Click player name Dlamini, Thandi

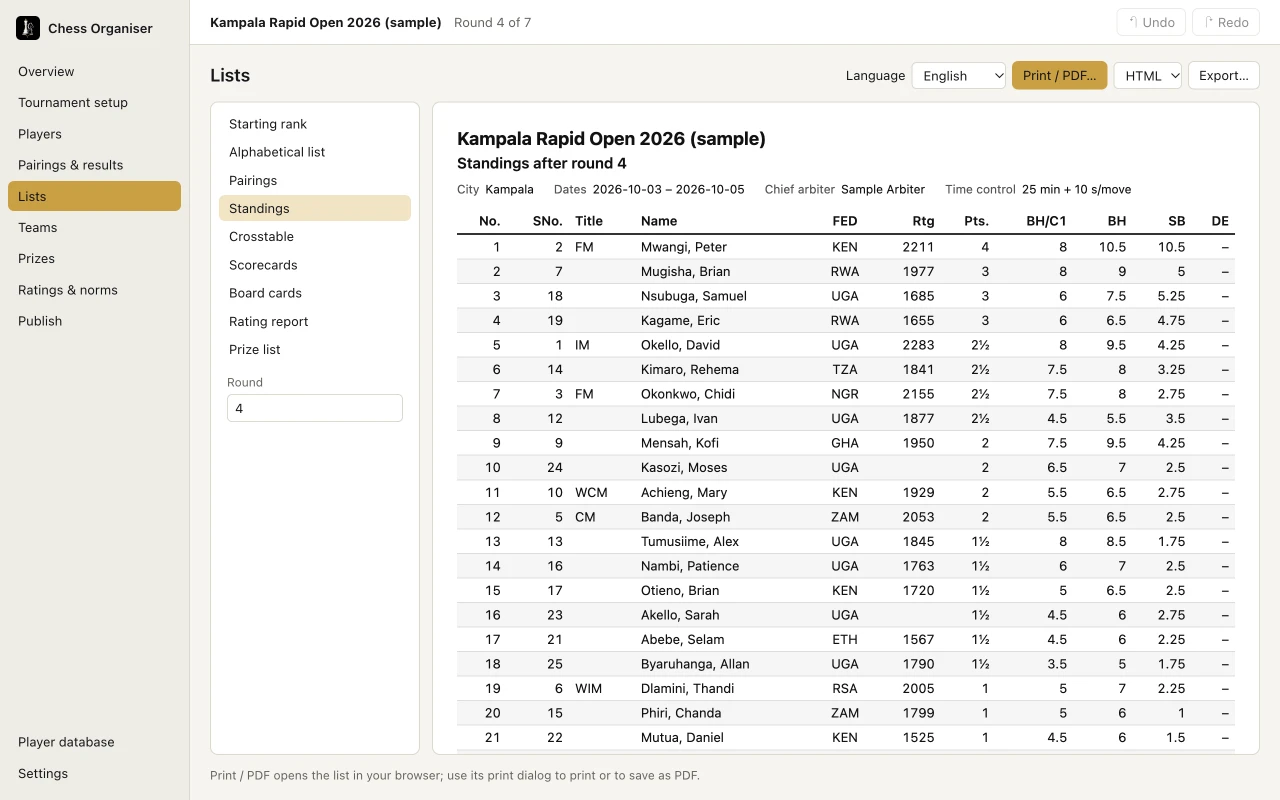[x=688, y=688]
